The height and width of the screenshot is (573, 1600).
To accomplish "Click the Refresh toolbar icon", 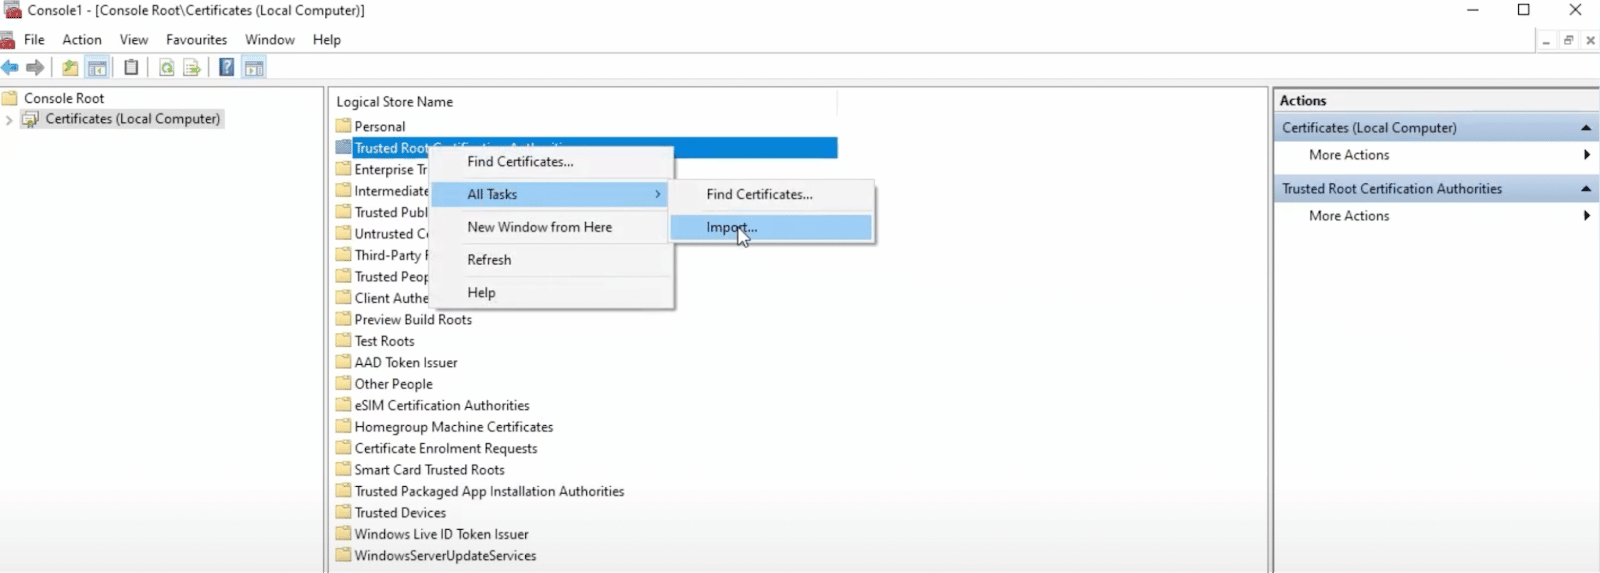I will click(167, 68).
